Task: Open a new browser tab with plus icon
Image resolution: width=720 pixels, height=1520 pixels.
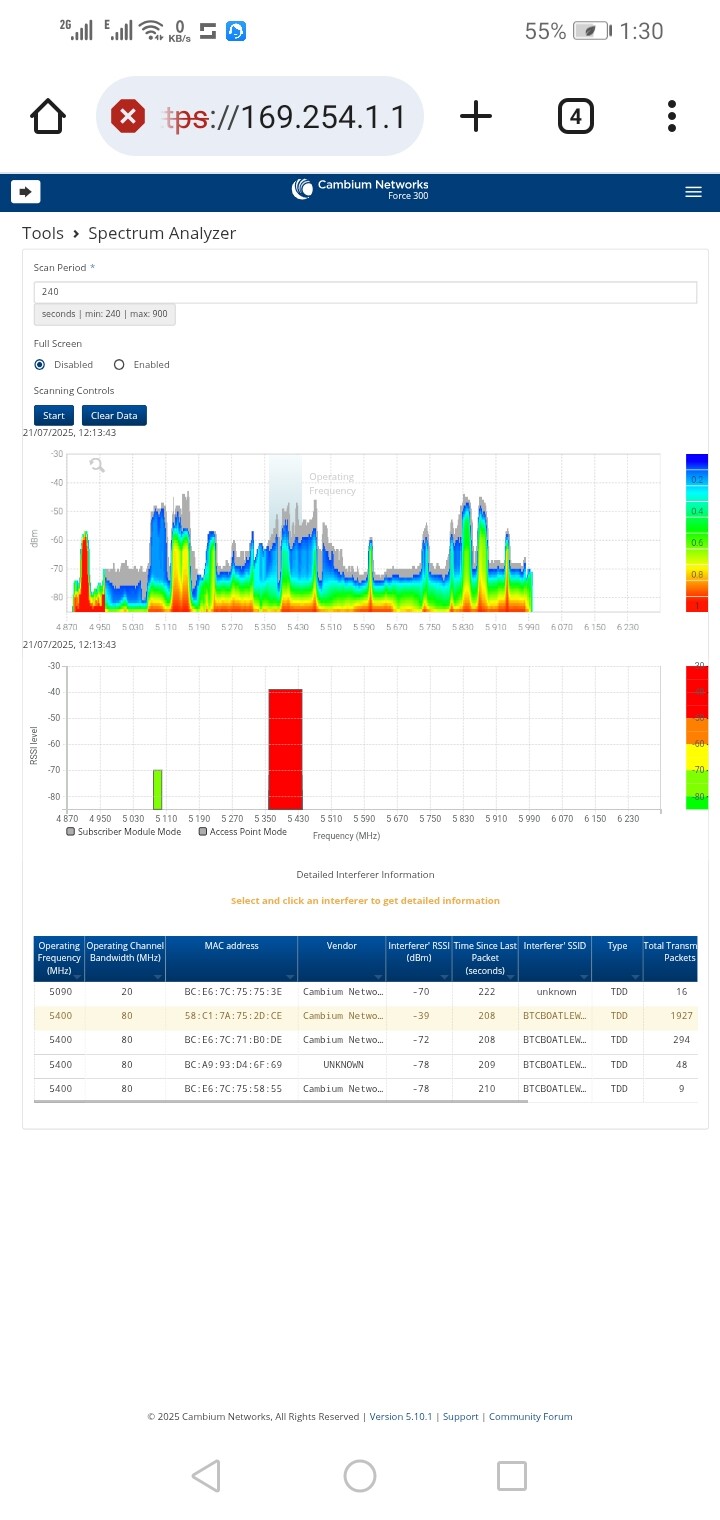Action: [x=476, y=117]
